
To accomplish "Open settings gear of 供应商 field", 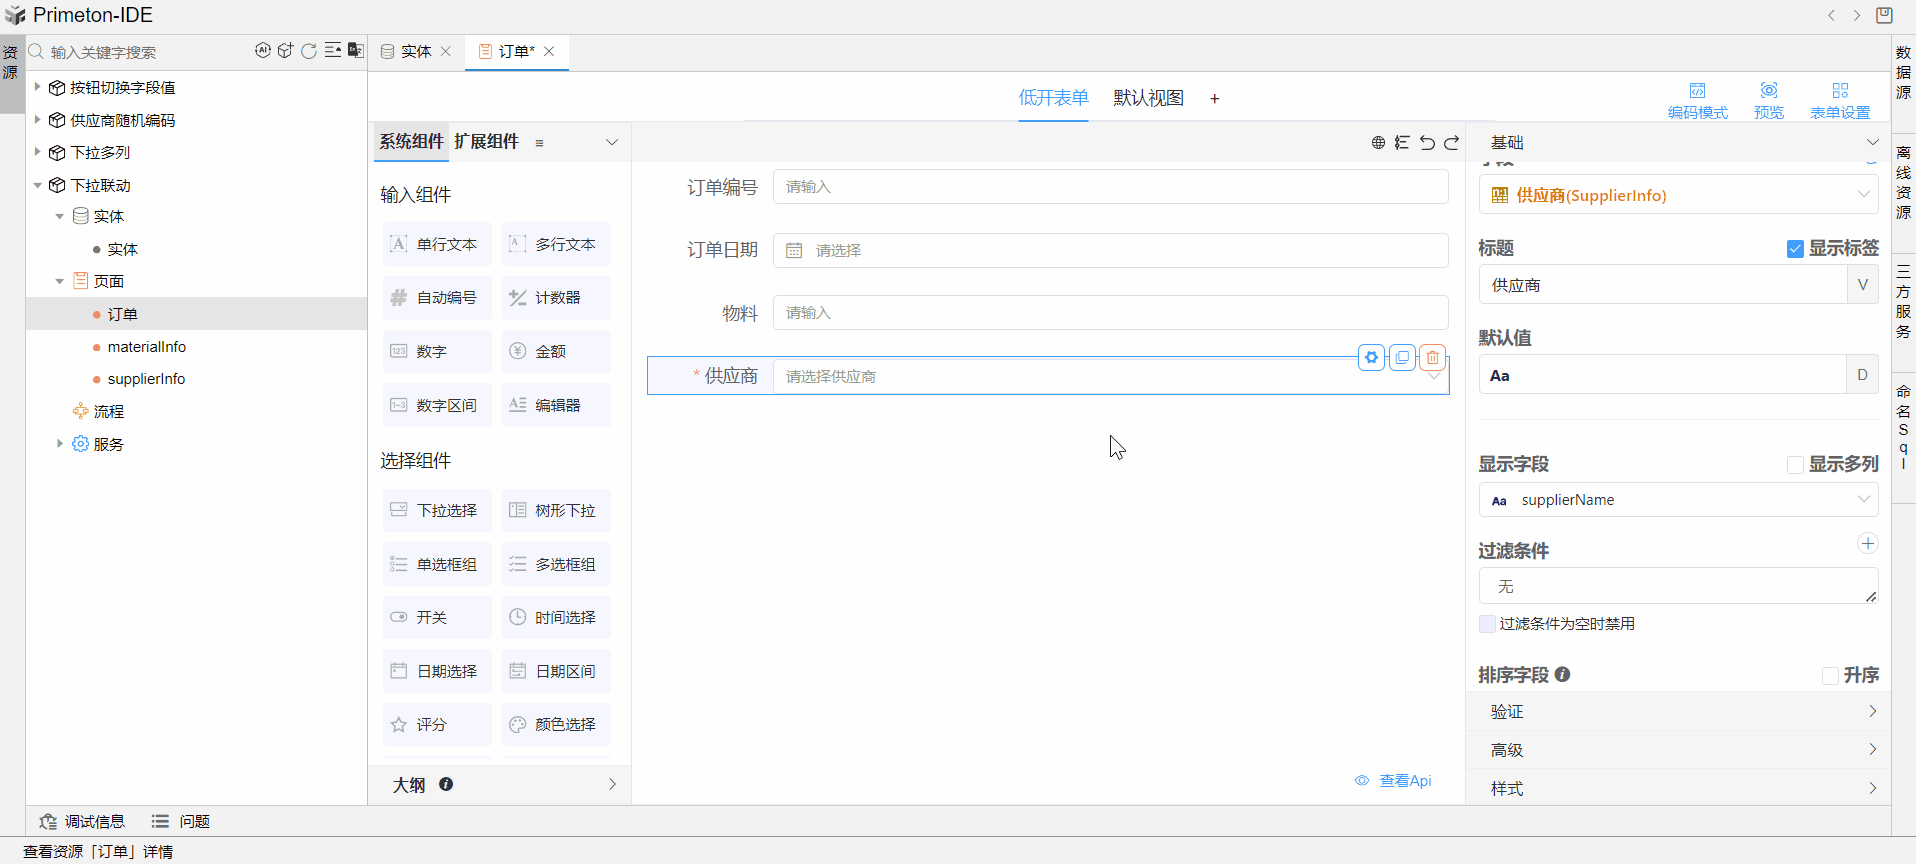I will click(1371, 357).
